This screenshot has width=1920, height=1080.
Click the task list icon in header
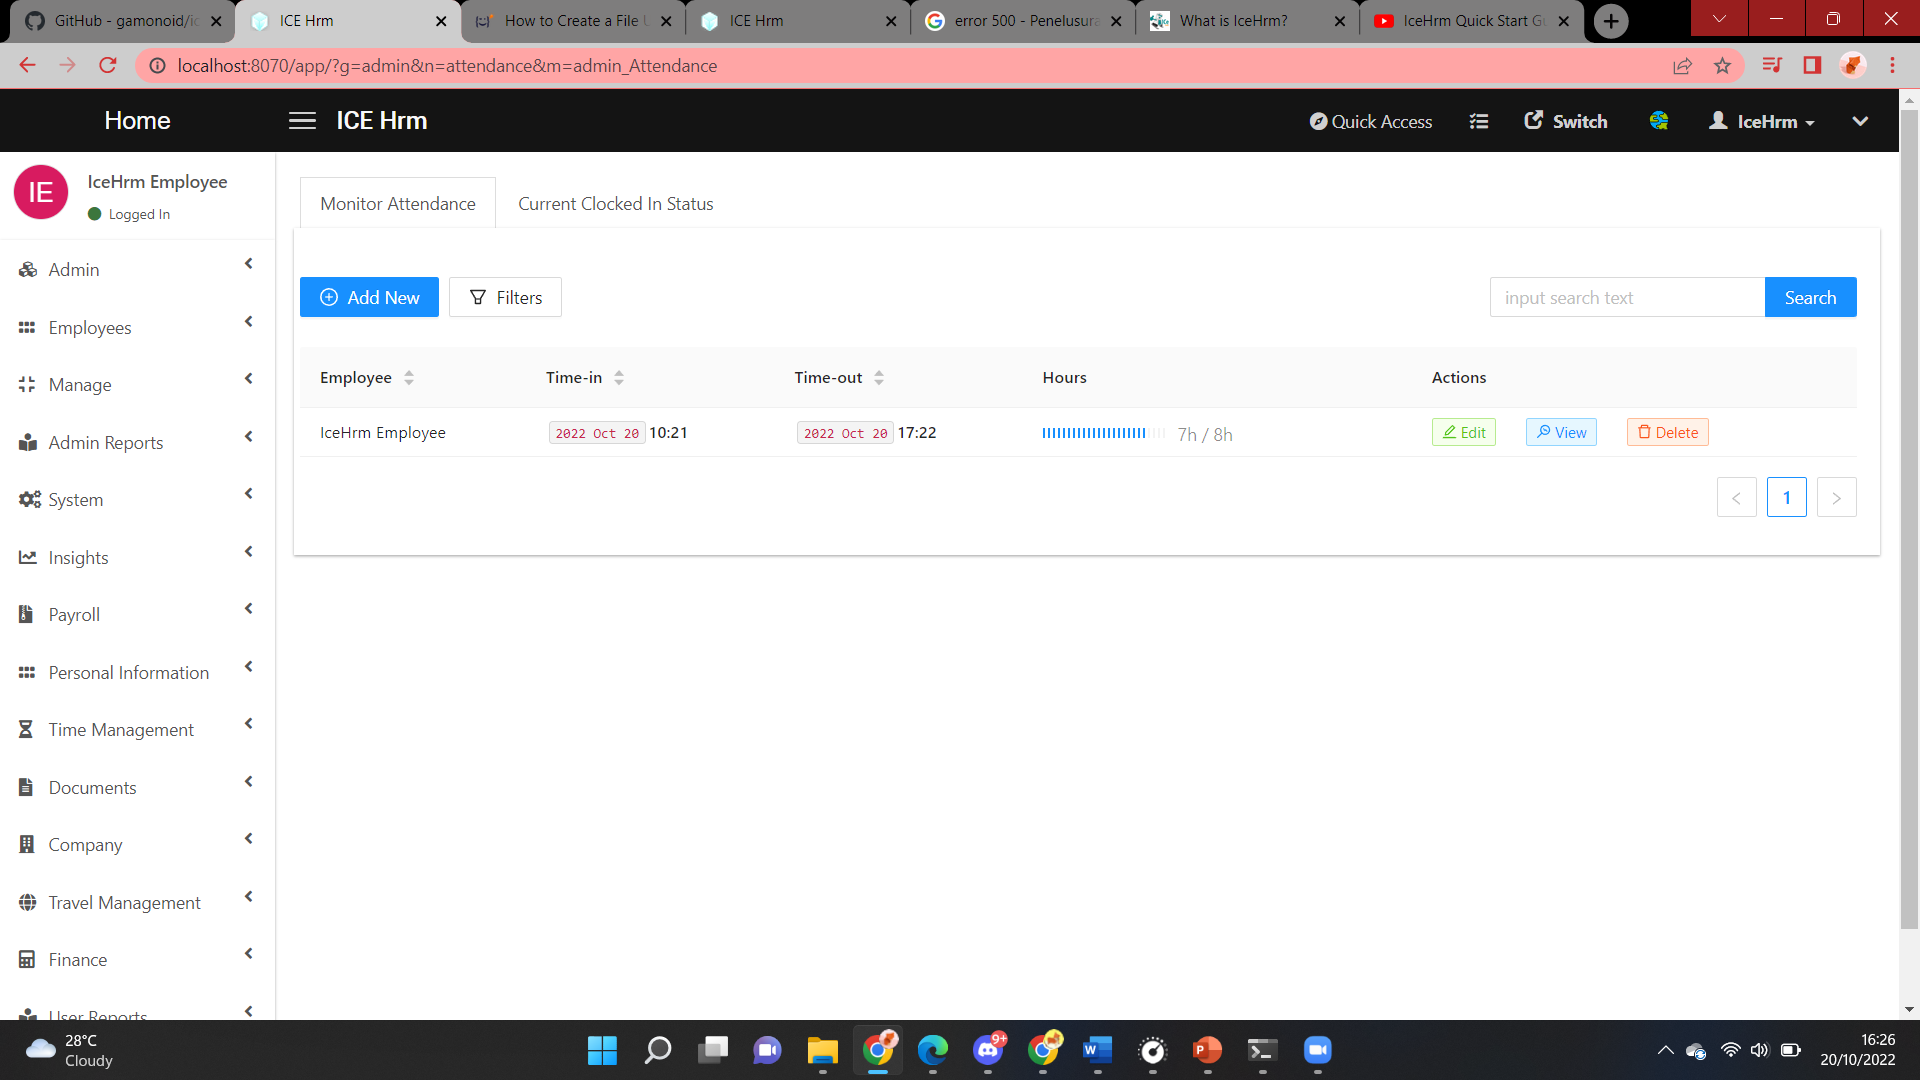click(1478, 121)
